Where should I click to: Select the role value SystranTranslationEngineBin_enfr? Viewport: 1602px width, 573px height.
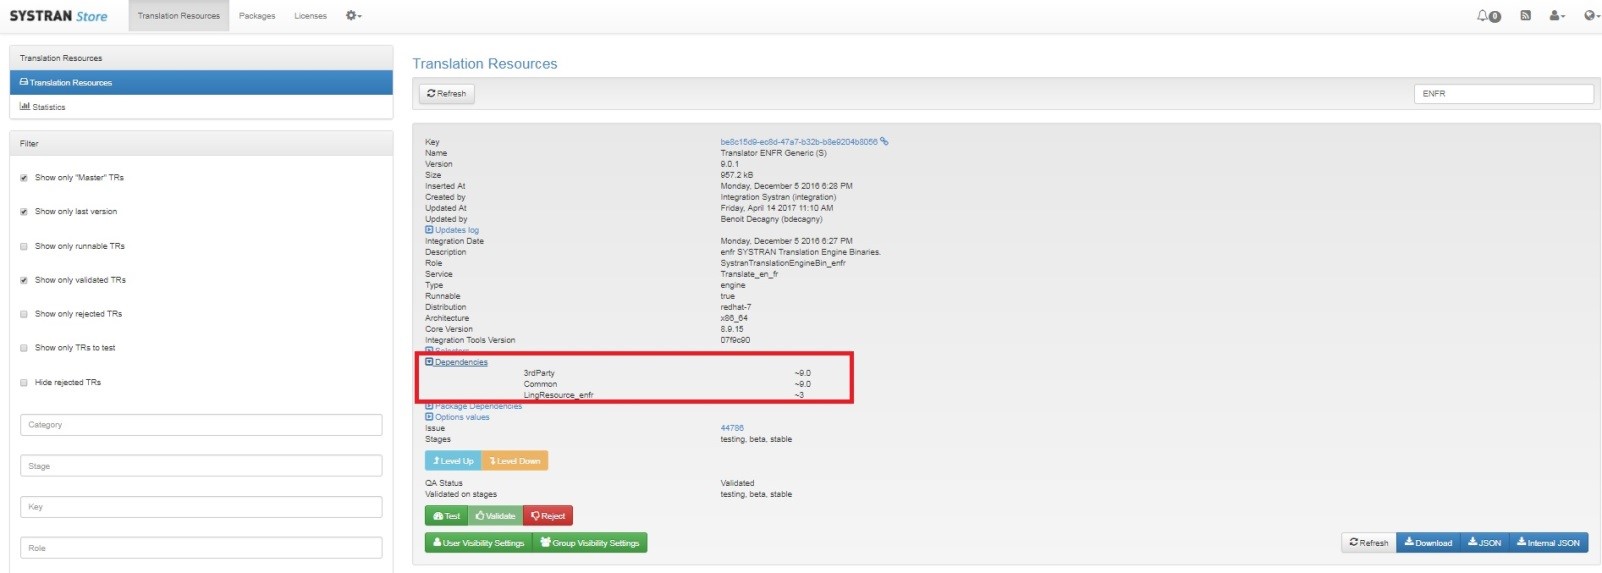[783, 263]
